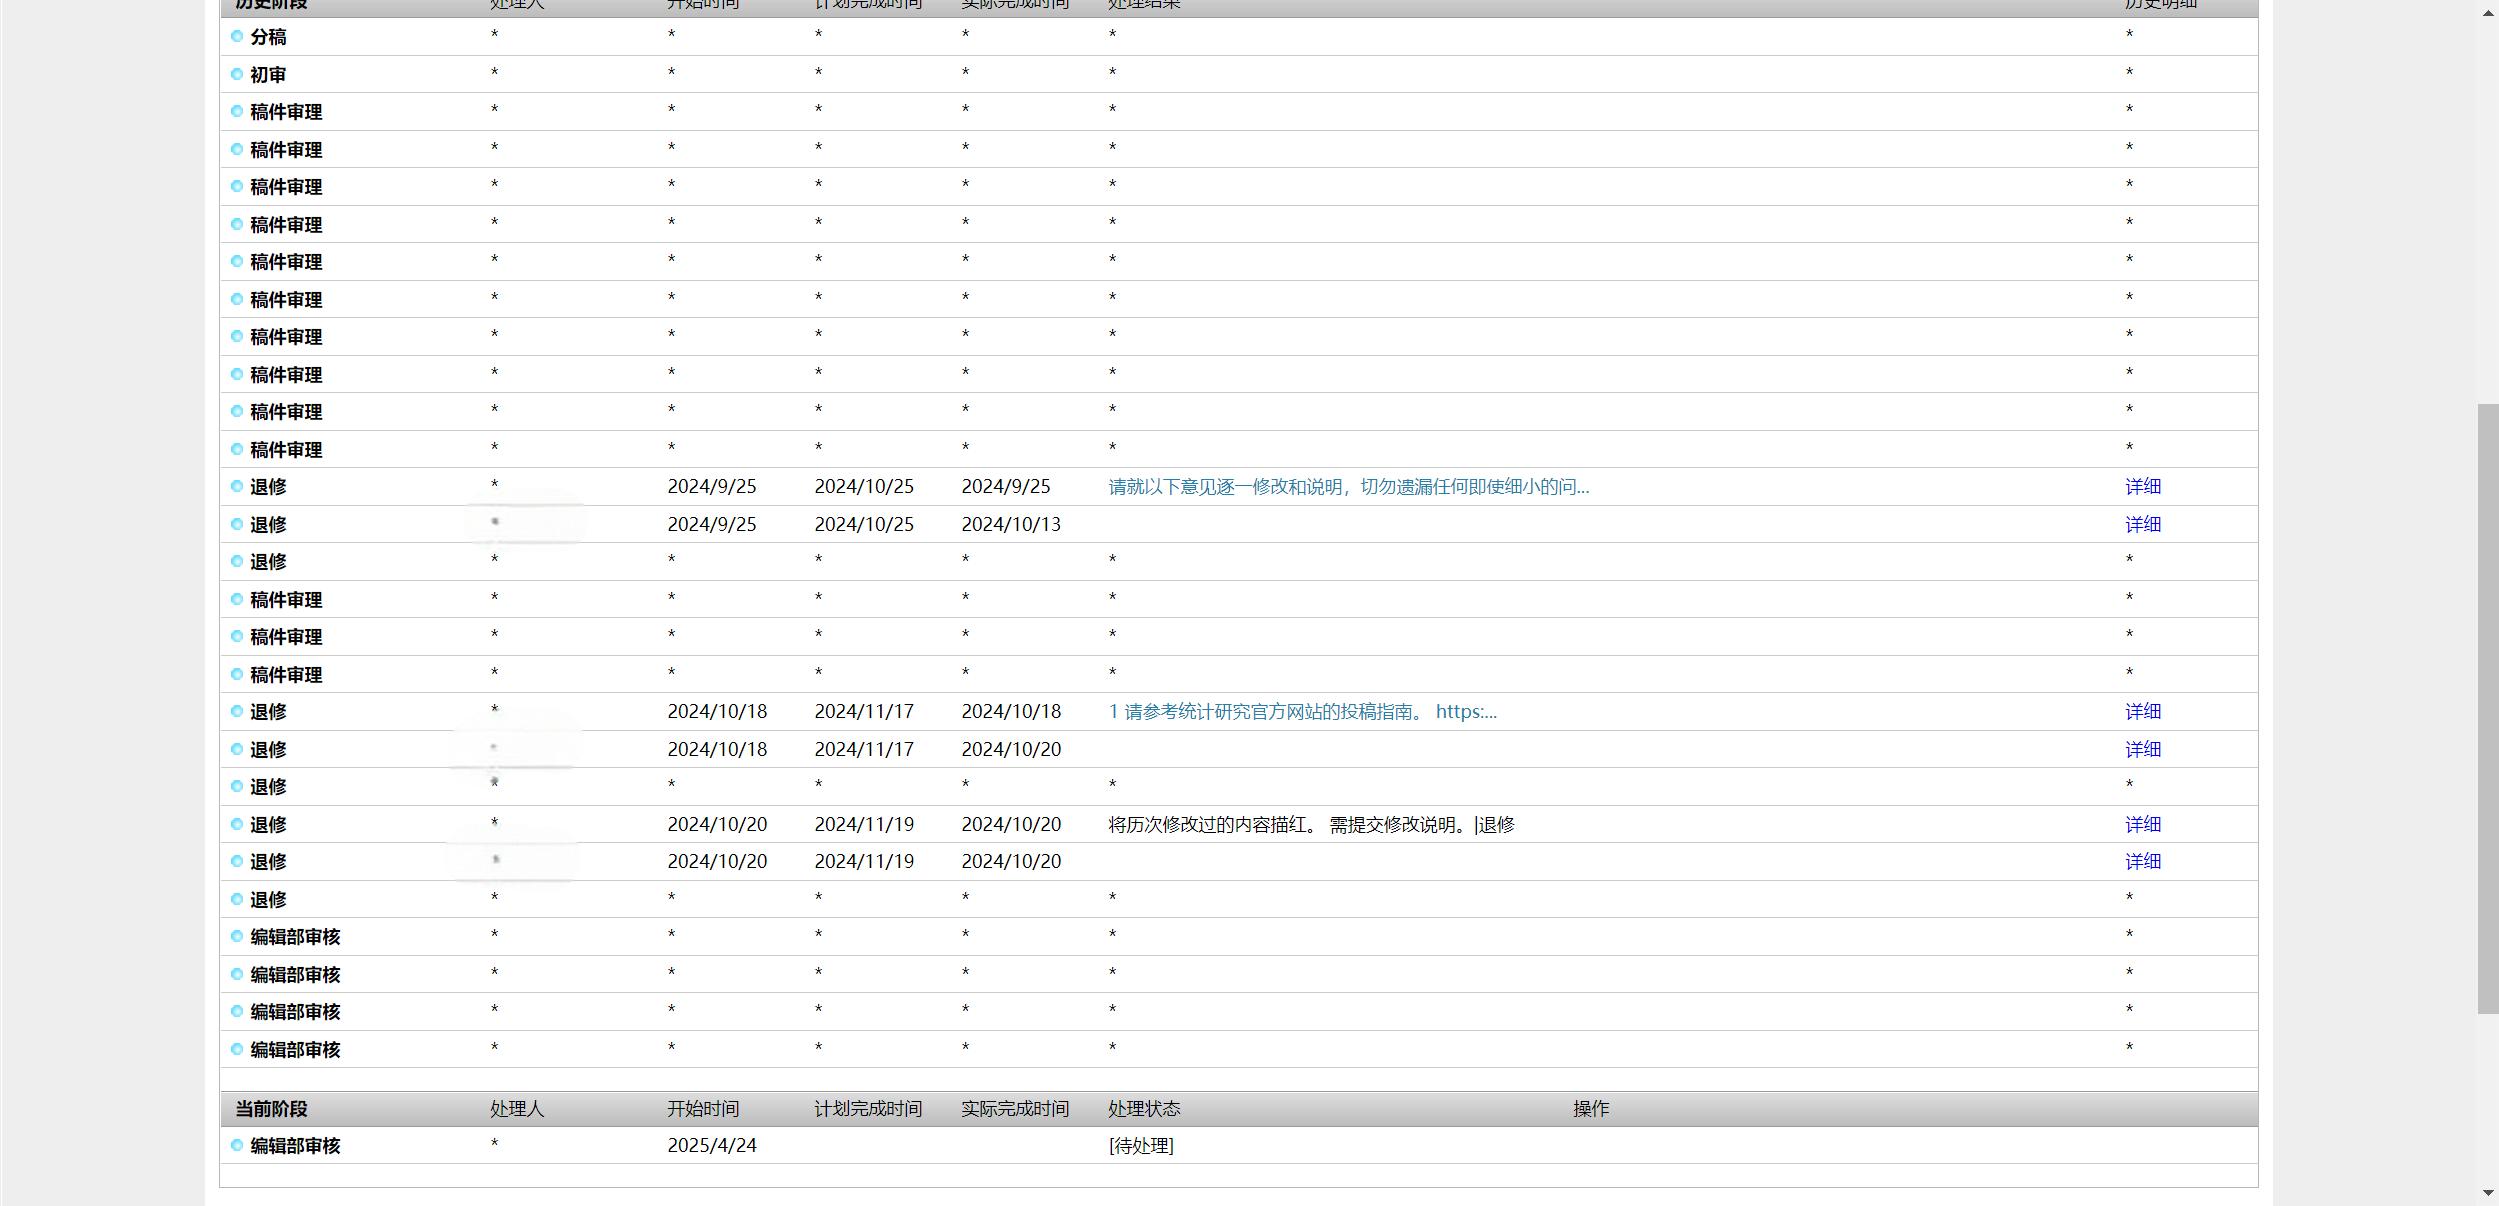
Task: Click bullet icon of 退修 row finished 2024/9/25
Action: click(237, 486)
